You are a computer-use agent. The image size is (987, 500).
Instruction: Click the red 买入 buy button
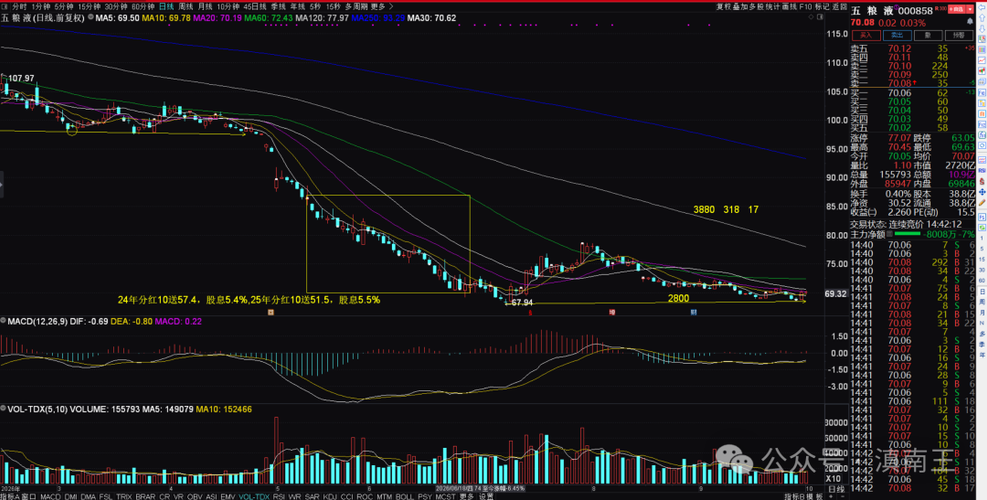866,35
